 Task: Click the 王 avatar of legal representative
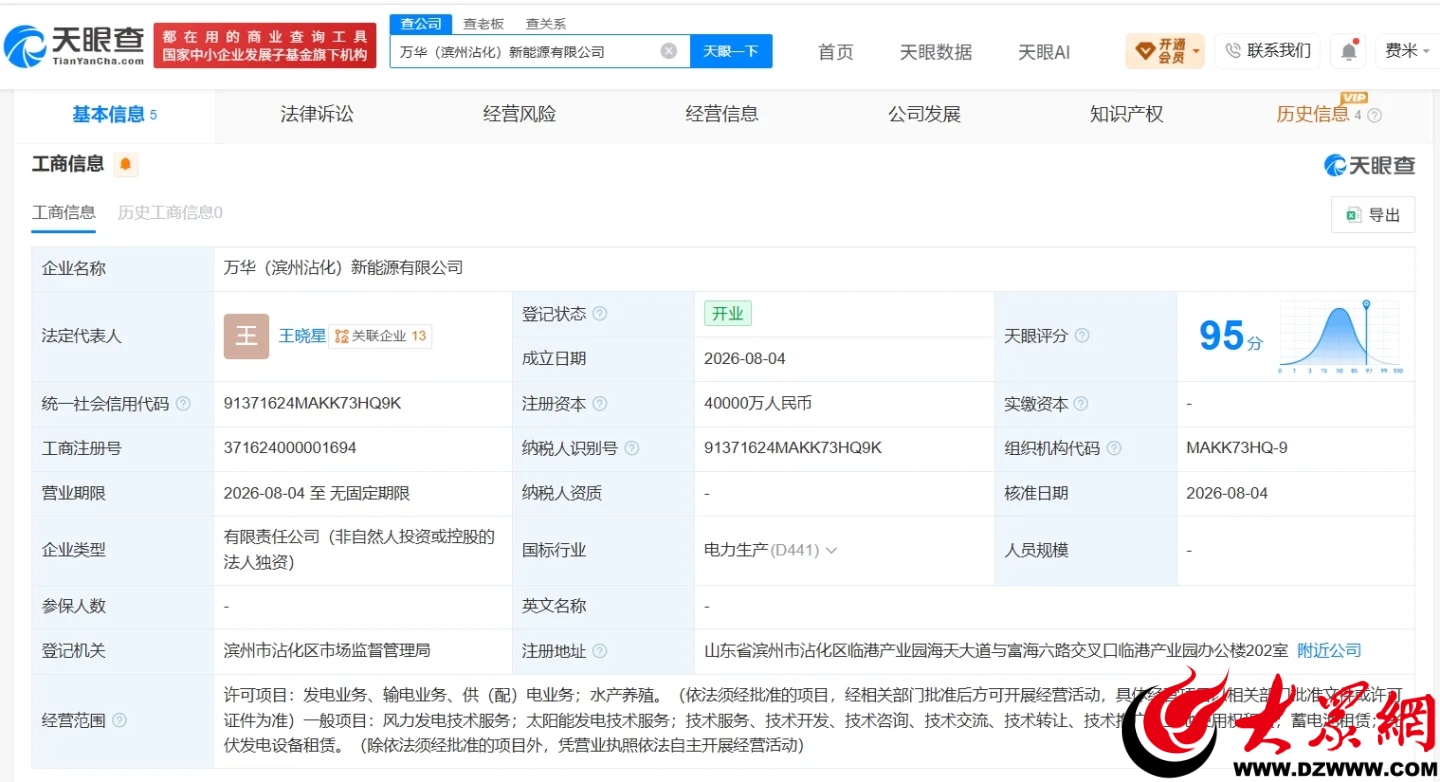tap(246, 336)
